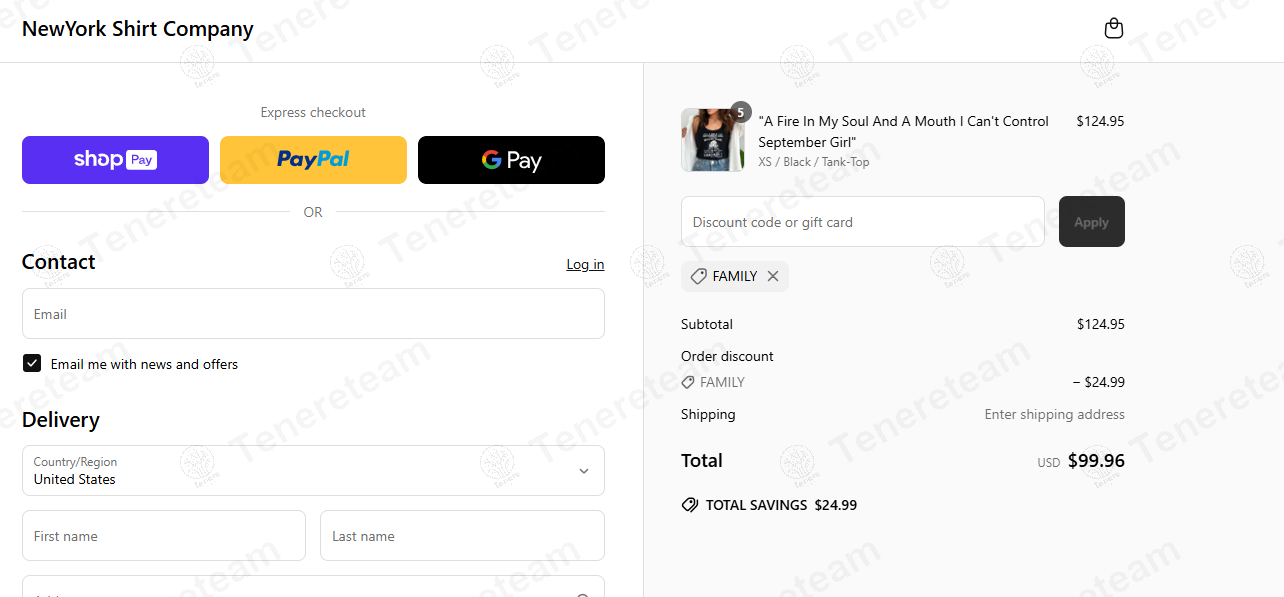Open the Log in link
1284x597 pixels.
coord(585,264)
